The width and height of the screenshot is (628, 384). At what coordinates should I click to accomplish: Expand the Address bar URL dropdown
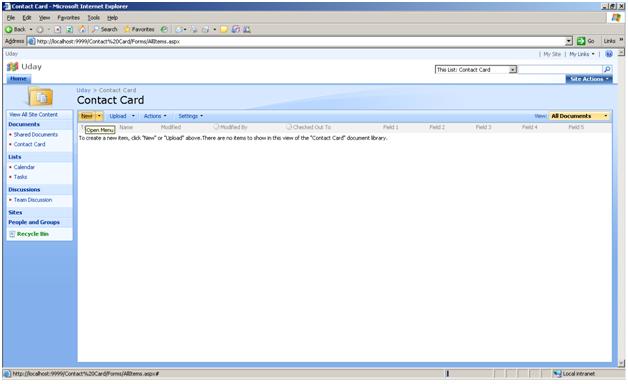pos(569,41)
